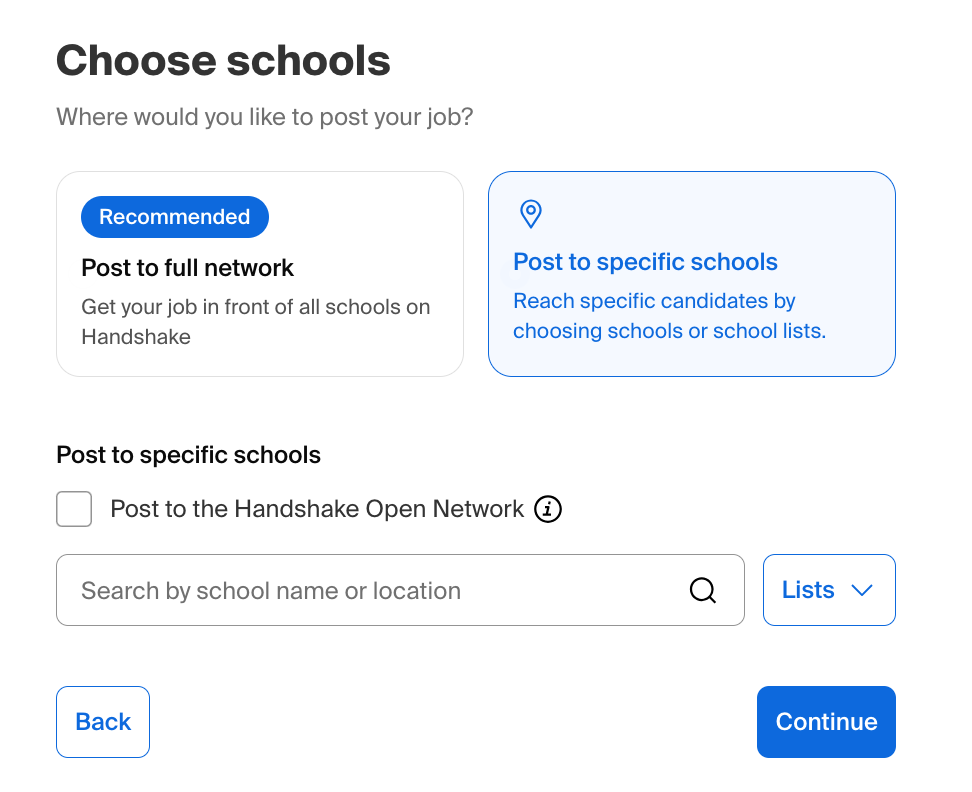Screen dimensions: 972x792
Task: Click the Post to specific schools section header
Action: pos(188,455)
